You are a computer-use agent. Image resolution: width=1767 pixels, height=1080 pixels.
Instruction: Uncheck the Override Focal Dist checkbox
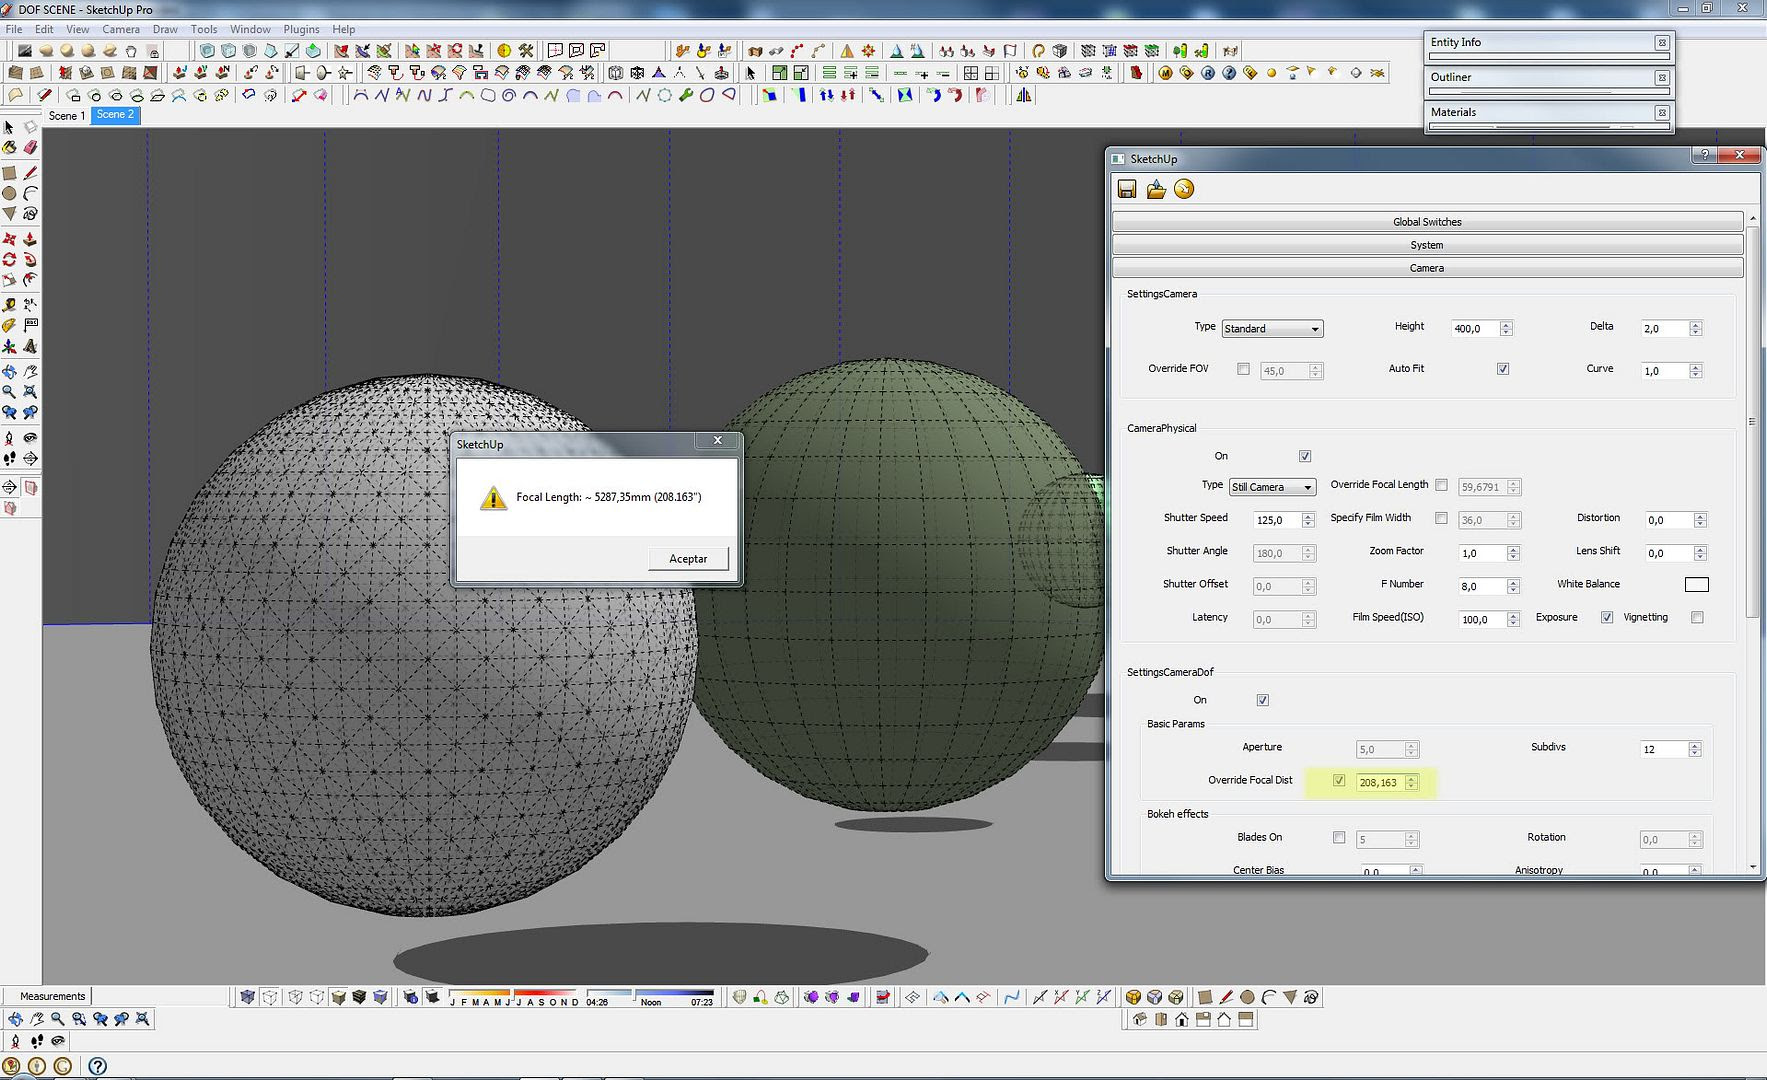[x=1339, y=781]
